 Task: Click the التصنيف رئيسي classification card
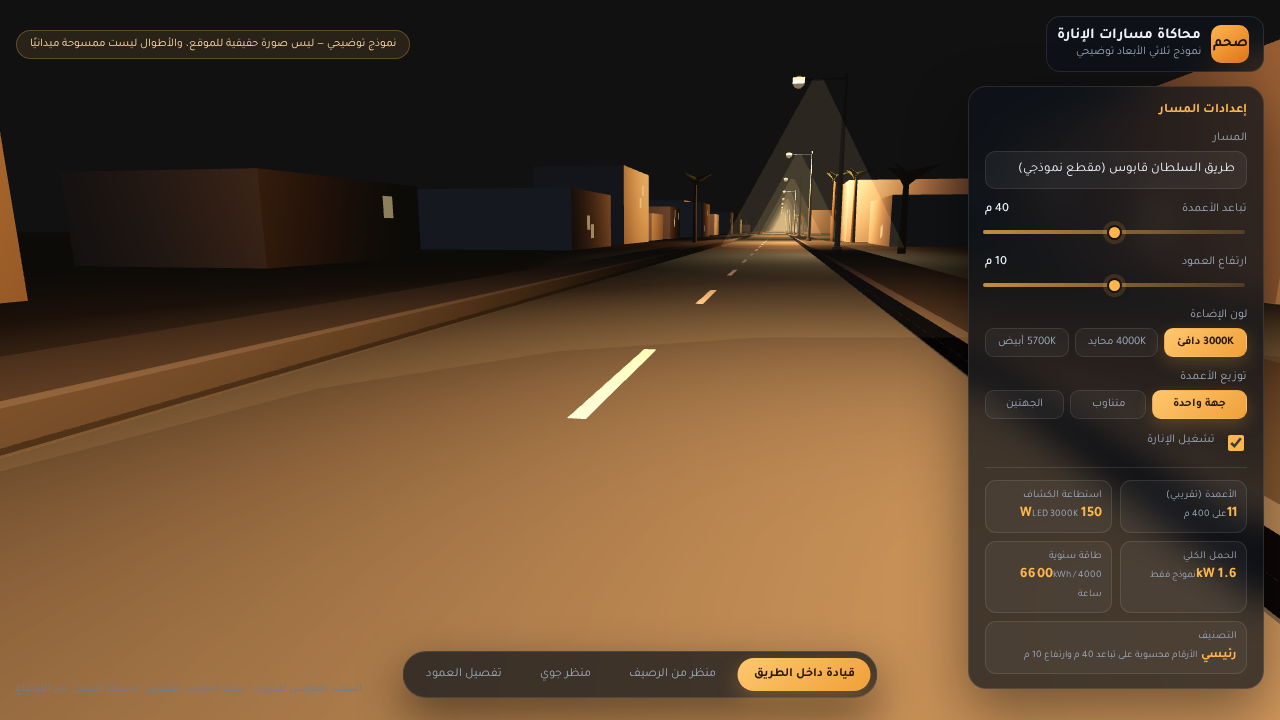[x=1116, y=647]
